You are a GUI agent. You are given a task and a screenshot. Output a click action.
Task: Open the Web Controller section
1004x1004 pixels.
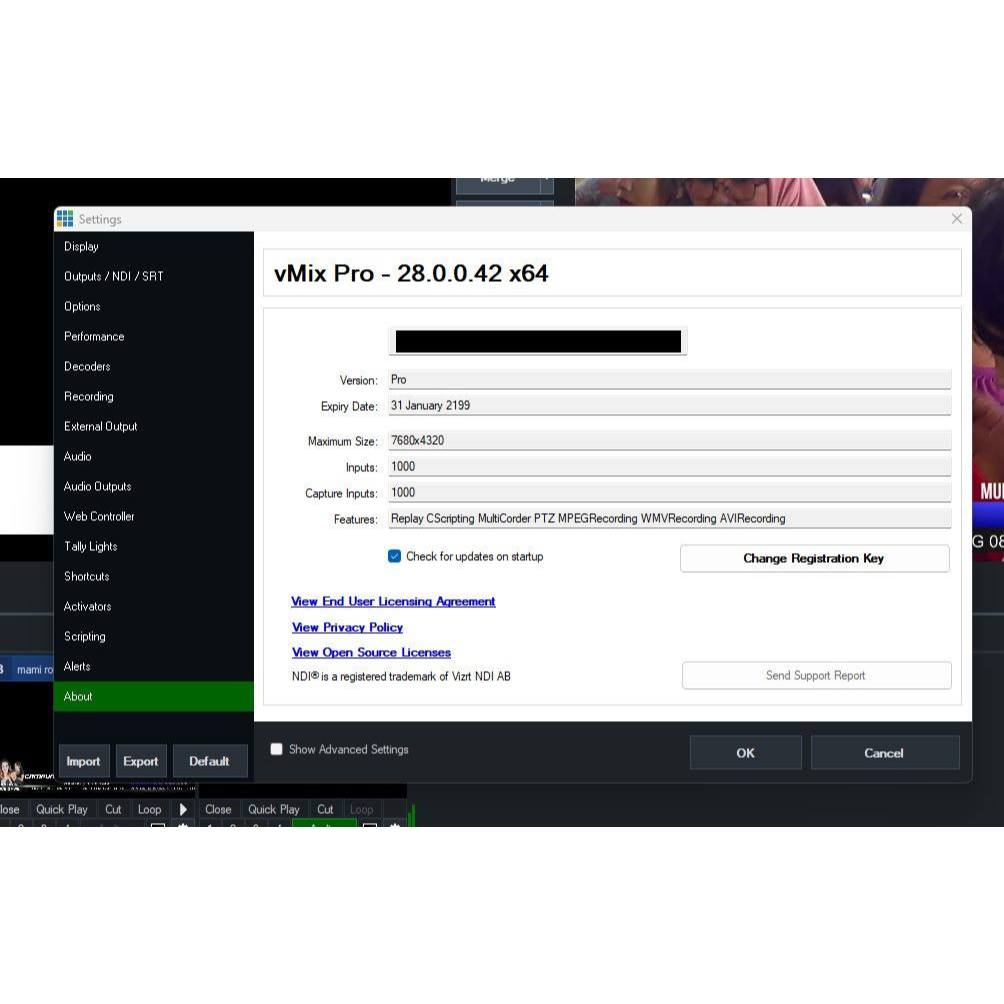click(x=154, y=517)
